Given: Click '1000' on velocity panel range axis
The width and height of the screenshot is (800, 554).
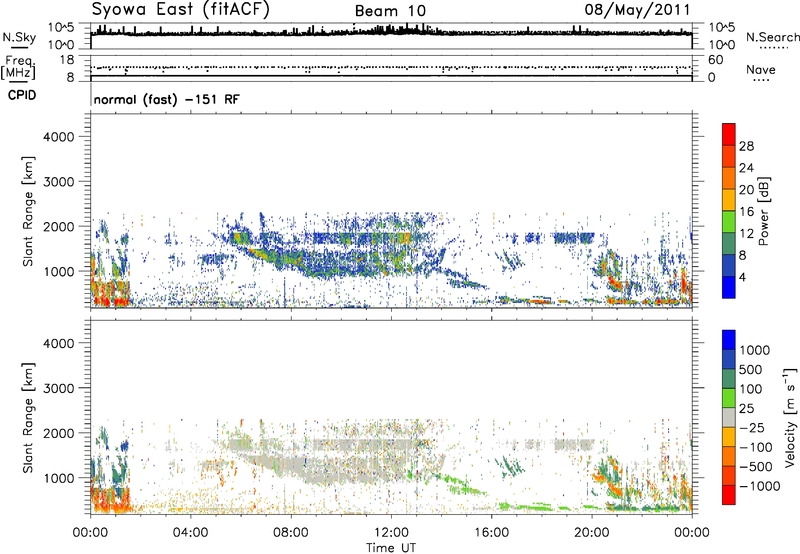Looking at the screenshot, I should click(59, 478).
